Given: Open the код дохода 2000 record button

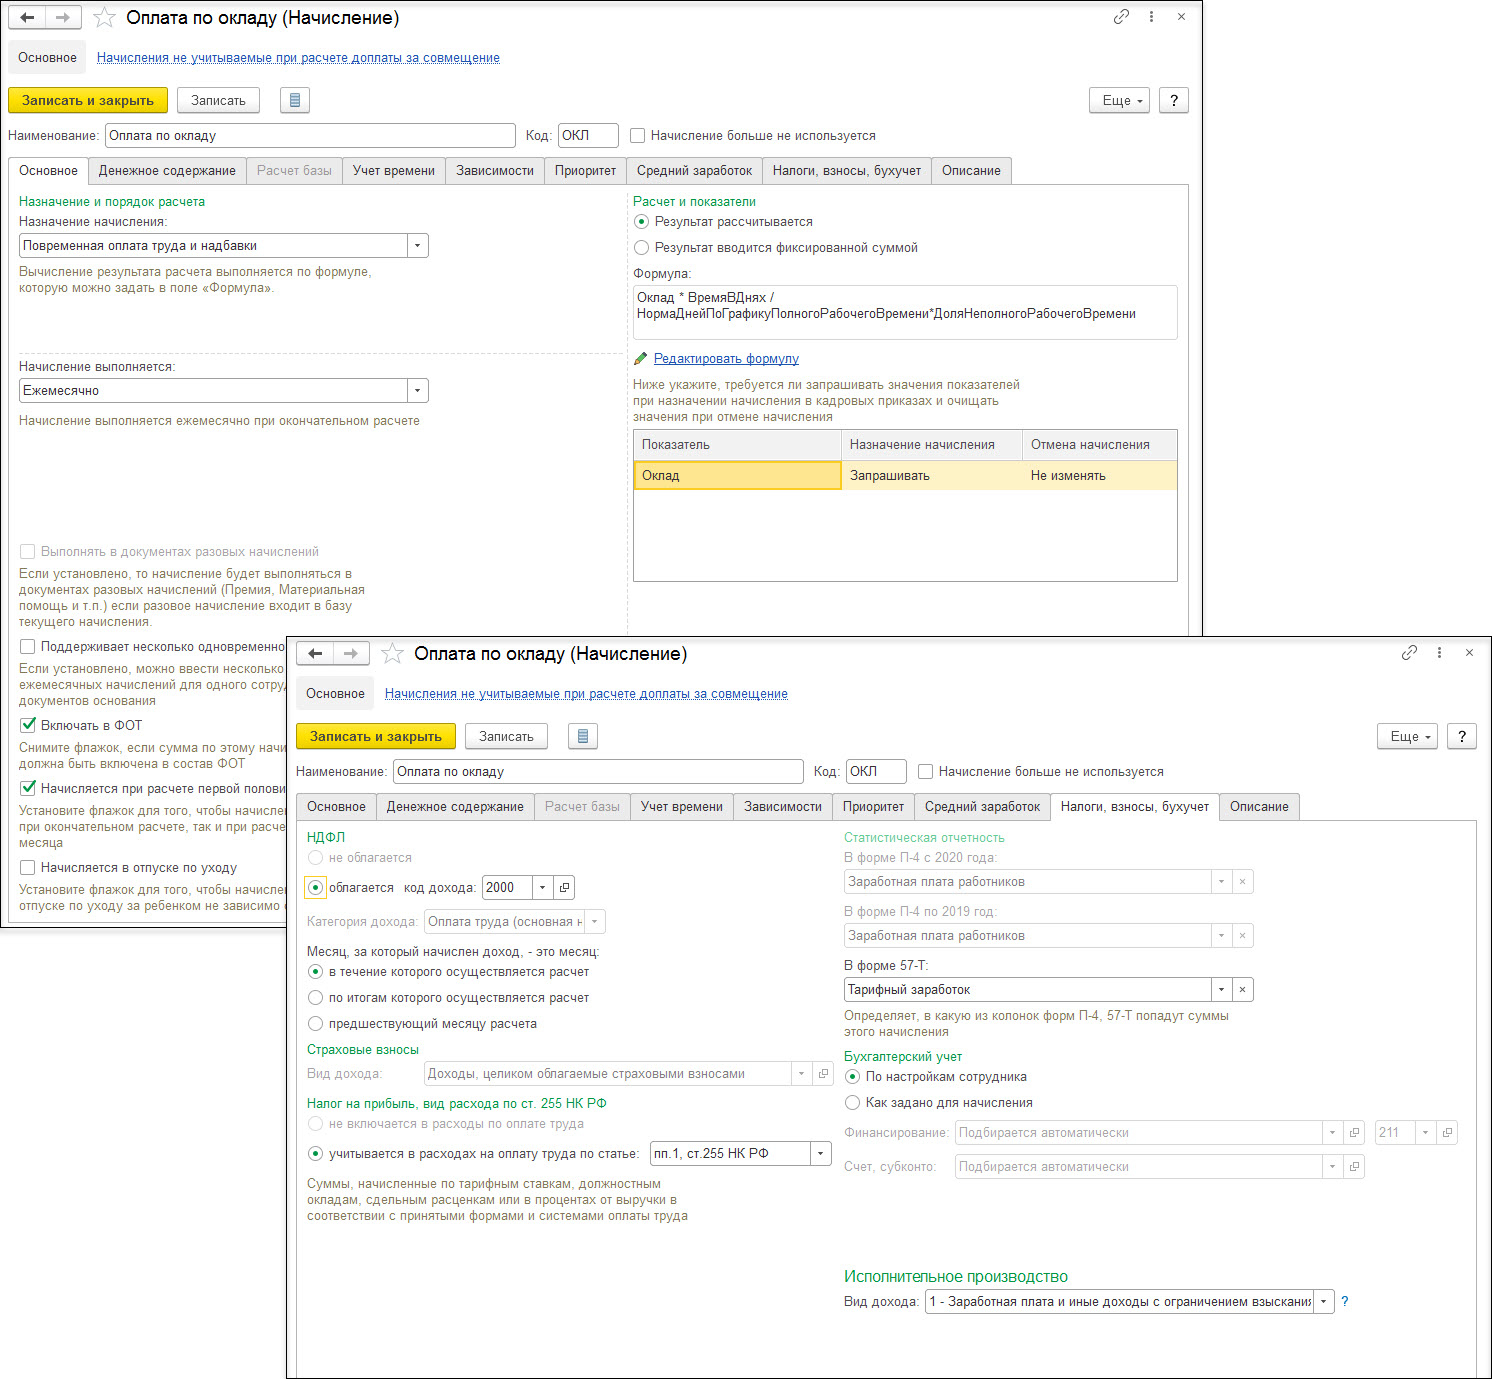Looking at the screenshot, I should 564,888.
